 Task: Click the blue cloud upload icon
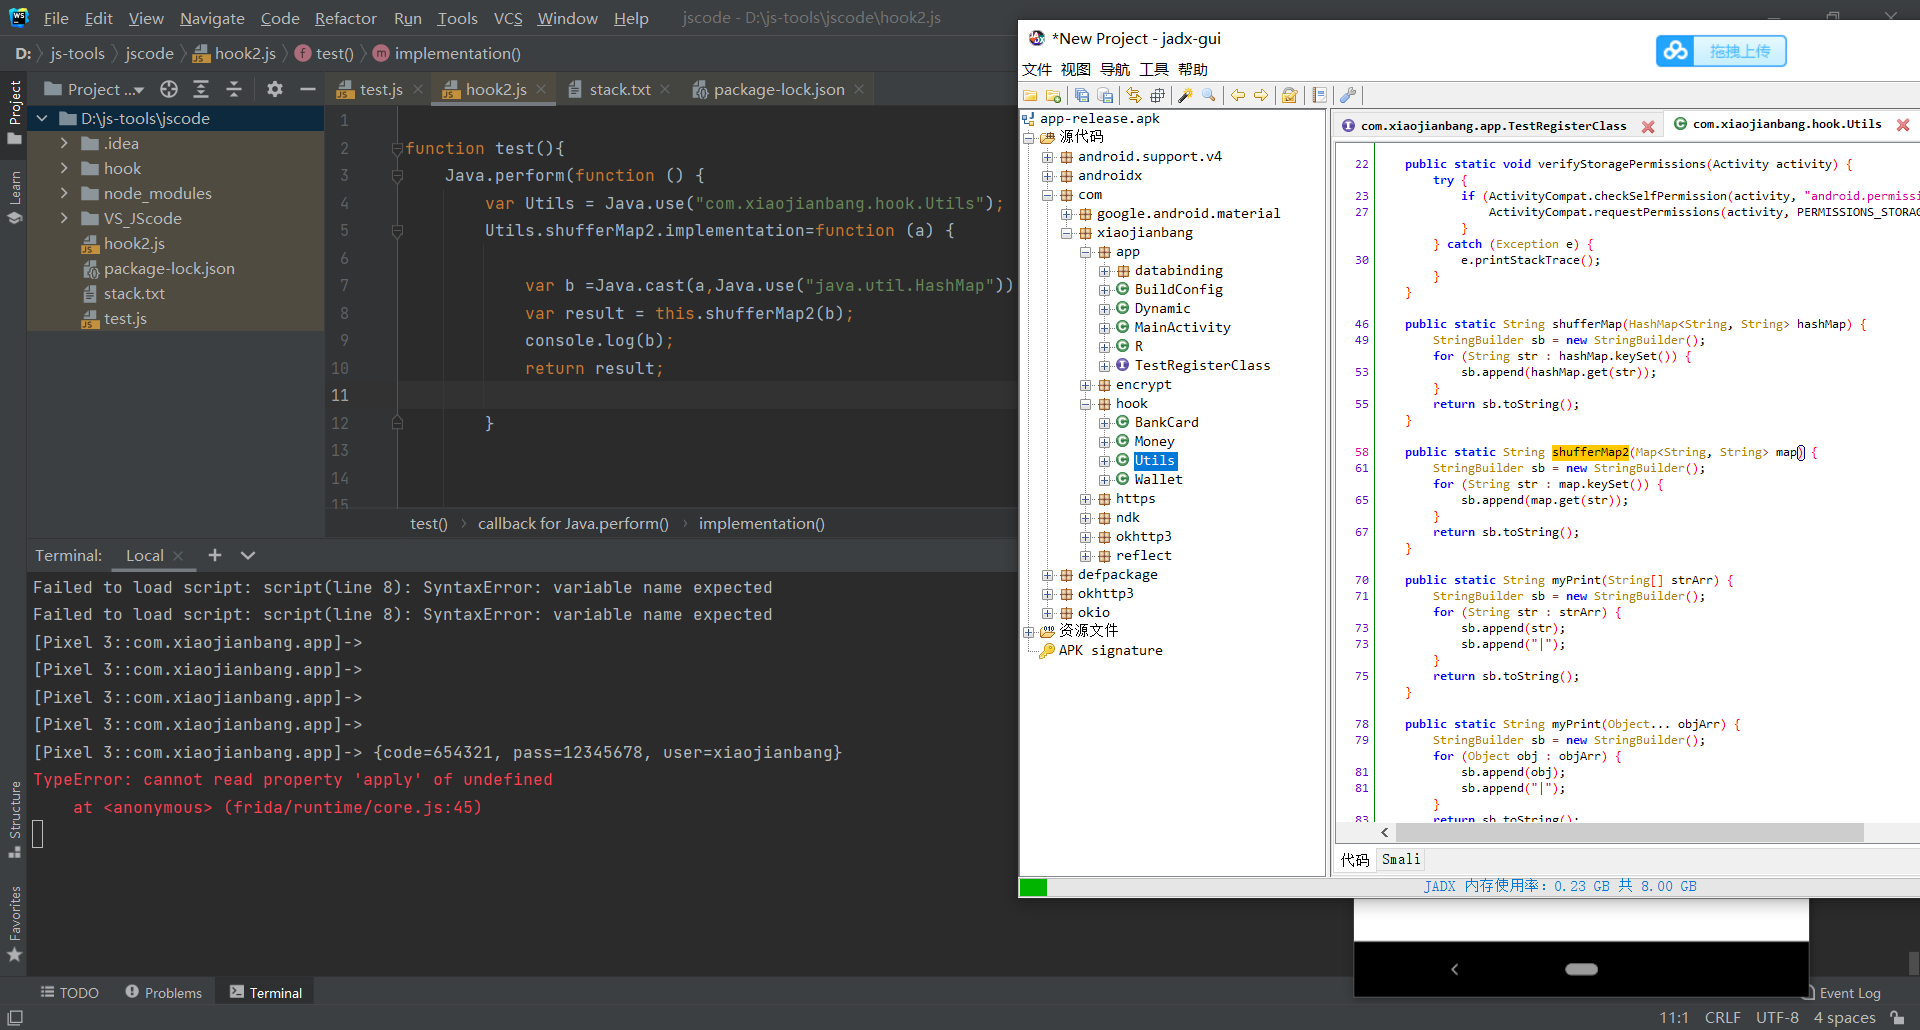[1676, 51]
